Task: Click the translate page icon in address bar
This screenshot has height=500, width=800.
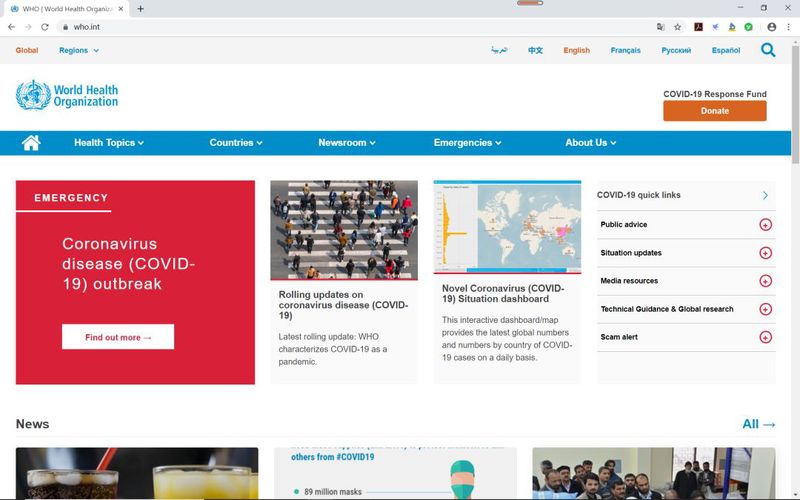Action: [x=661, y=27]
